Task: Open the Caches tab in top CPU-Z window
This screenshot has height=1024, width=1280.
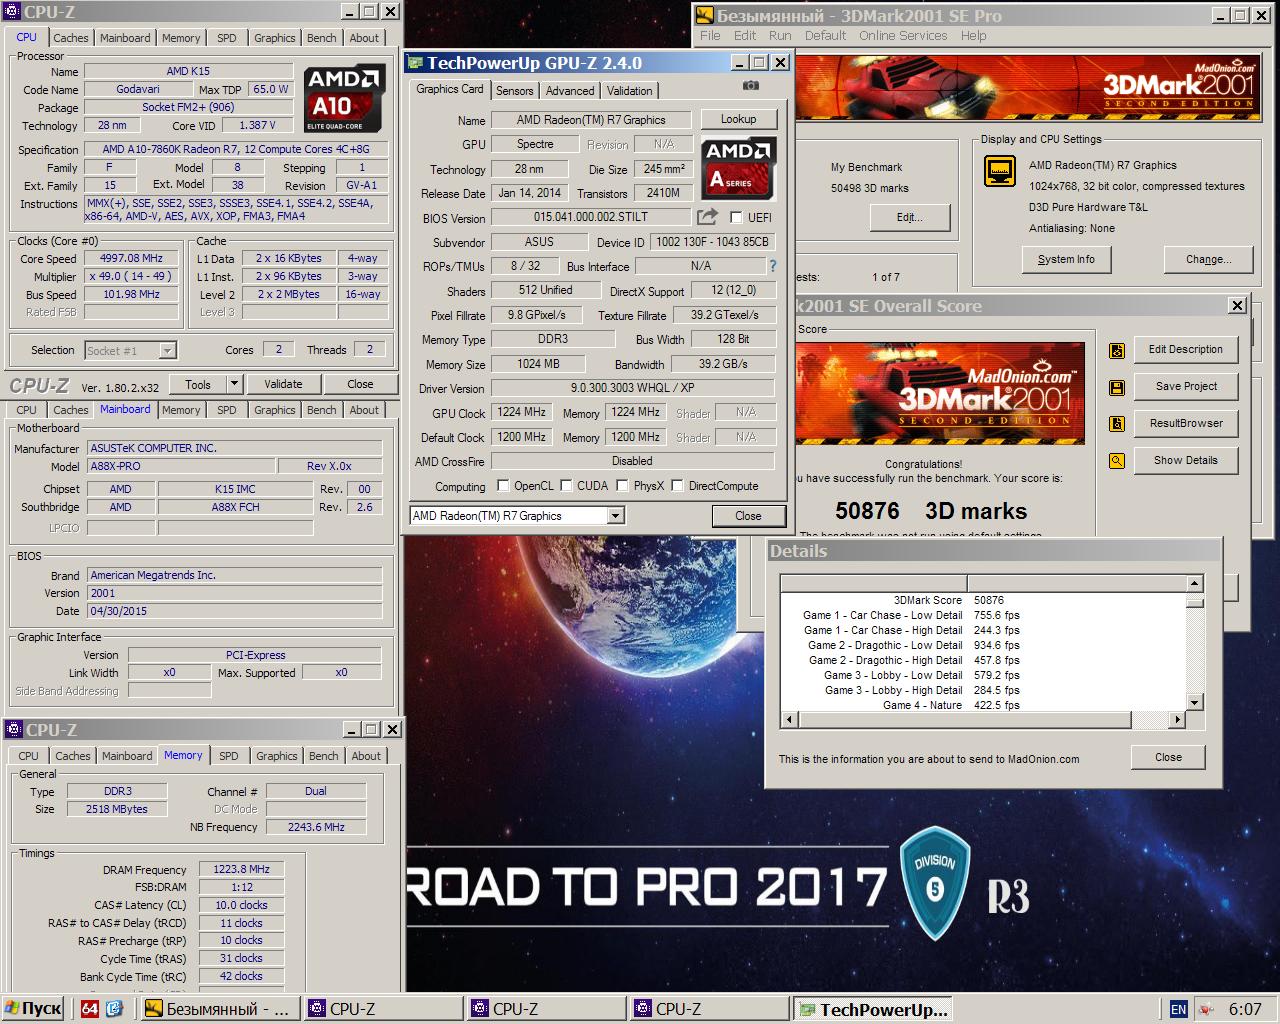Action: [71, 38]
